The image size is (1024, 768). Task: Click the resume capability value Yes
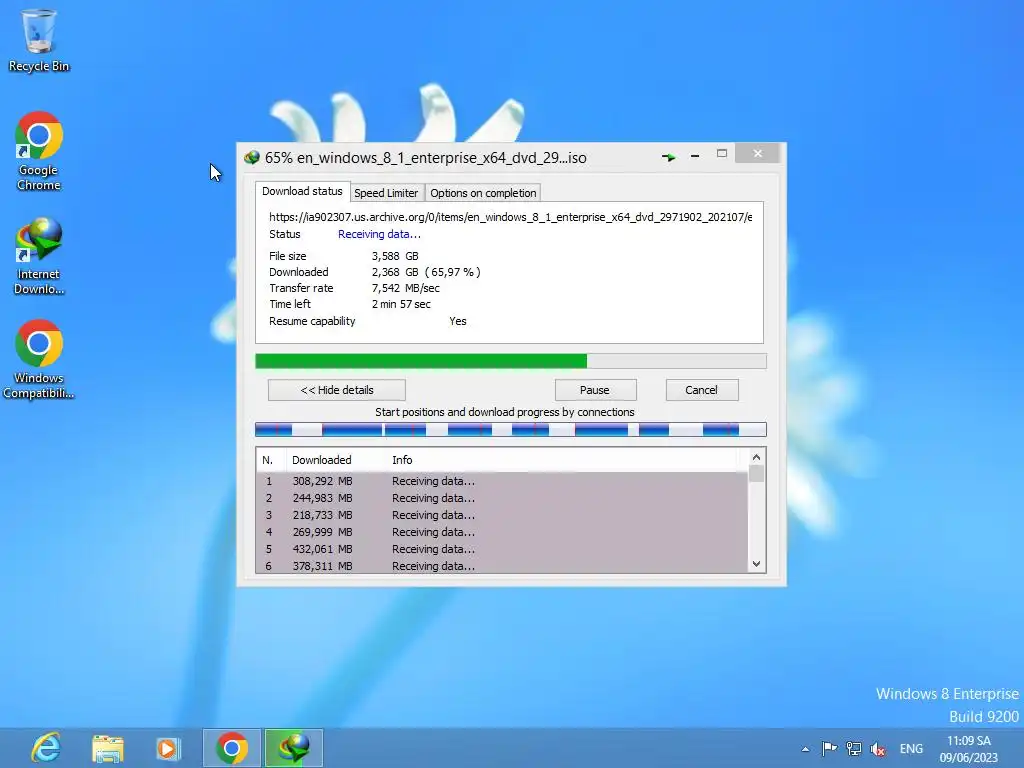coord(458,321)
